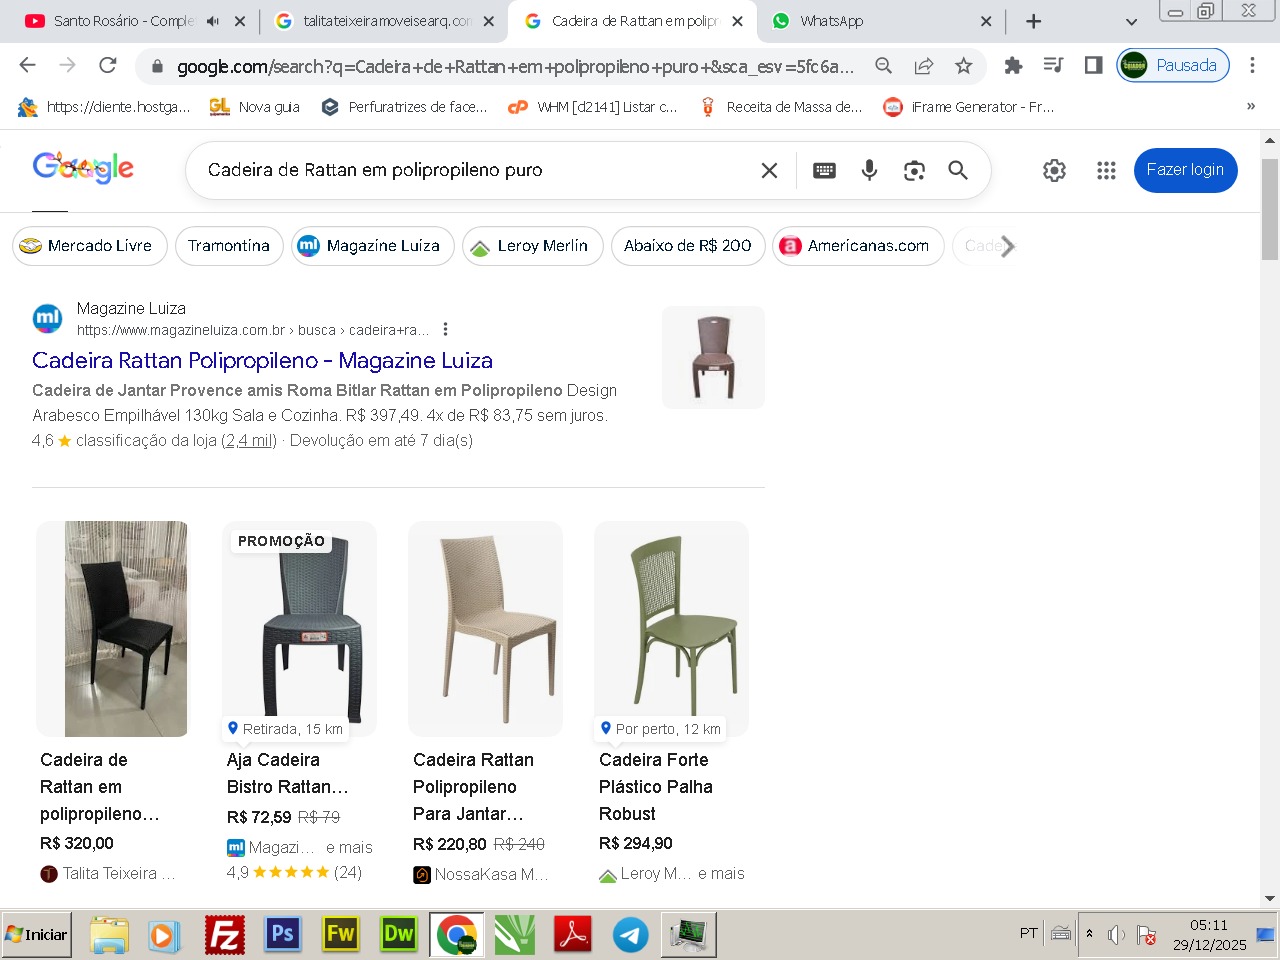Open the on-screen virtual keyboard
The image size is (1280, 960).
tap(824, 170)
